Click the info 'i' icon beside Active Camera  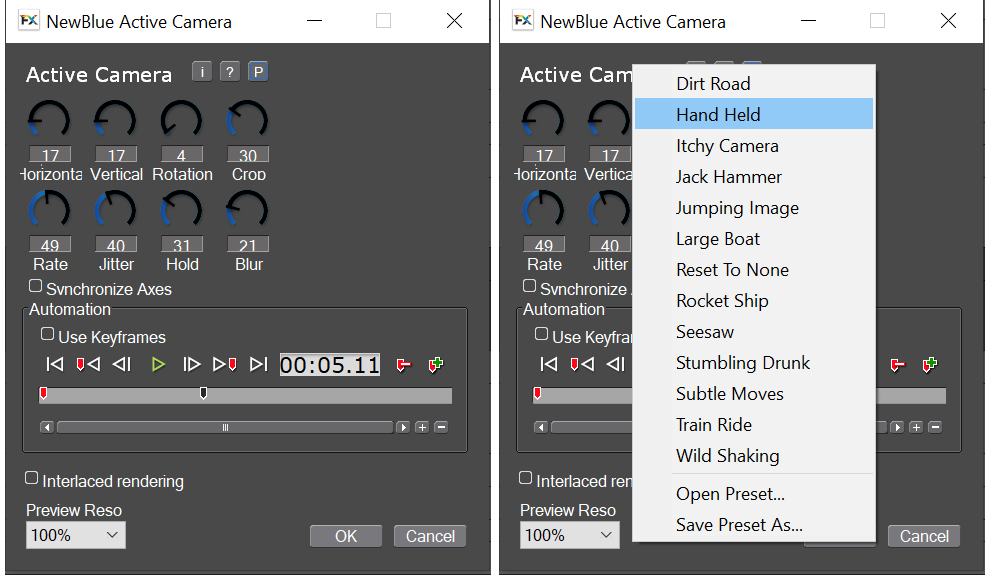tap(202, 71)
